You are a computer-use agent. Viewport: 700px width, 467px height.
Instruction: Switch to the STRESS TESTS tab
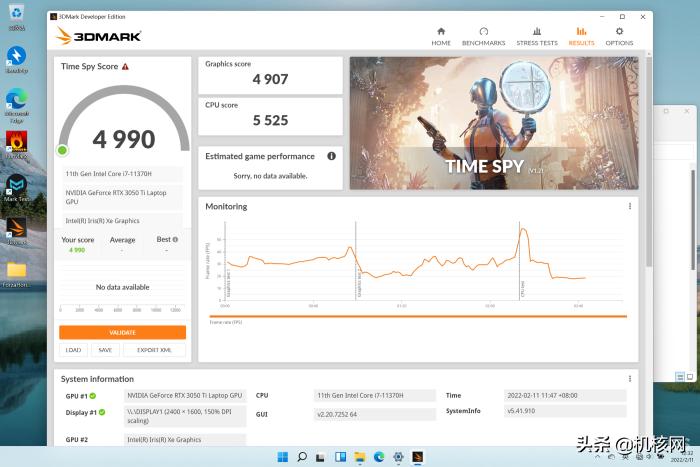coord(537,37)
